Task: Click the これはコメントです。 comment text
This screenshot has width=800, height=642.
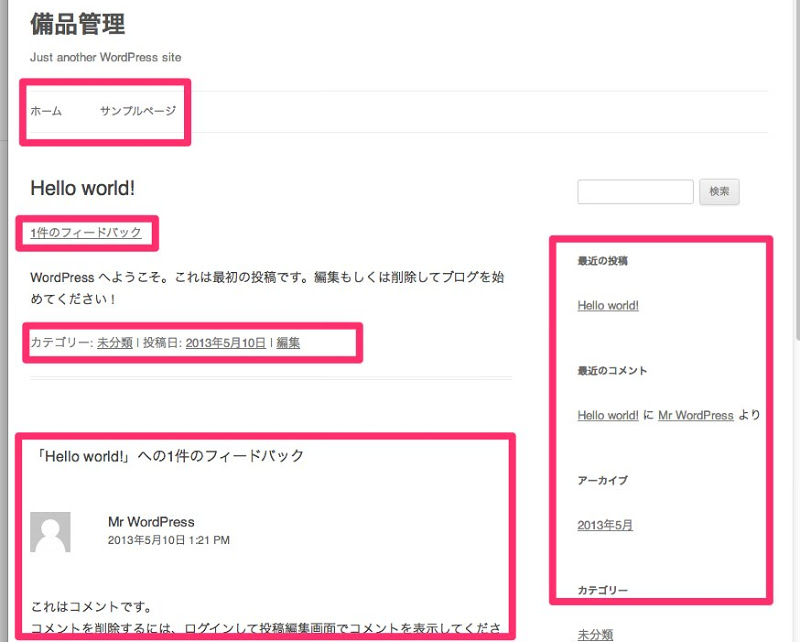Action: click(92, 607)
